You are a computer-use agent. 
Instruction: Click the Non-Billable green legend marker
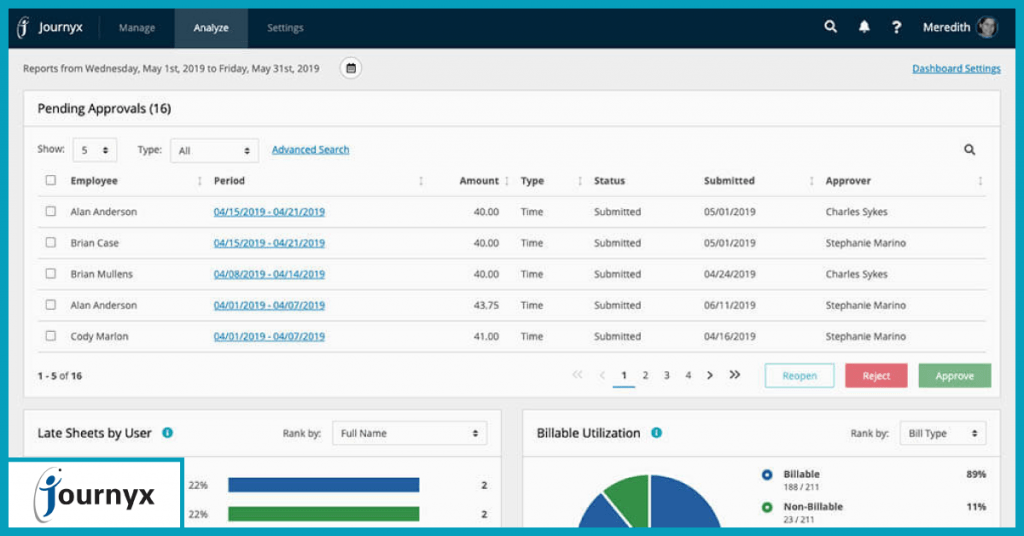coord(767,507)
